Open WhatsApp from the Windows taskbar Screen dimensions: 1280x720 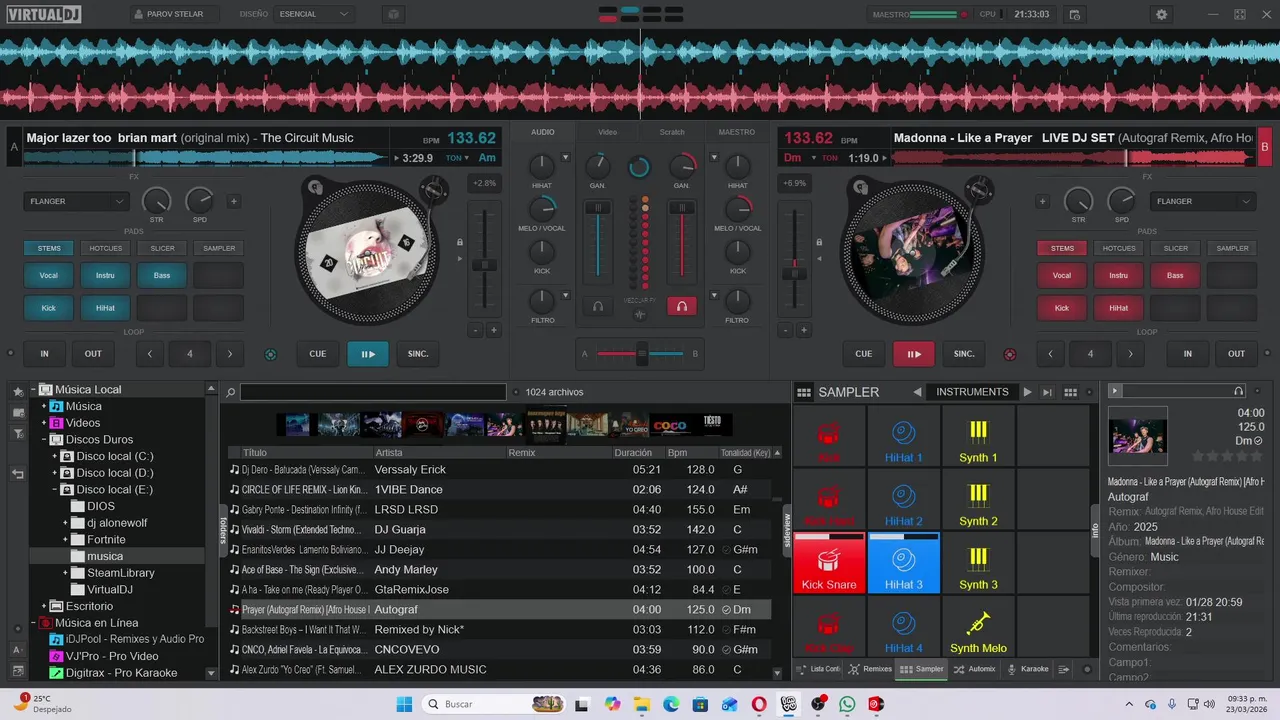(x=847, y=704)
